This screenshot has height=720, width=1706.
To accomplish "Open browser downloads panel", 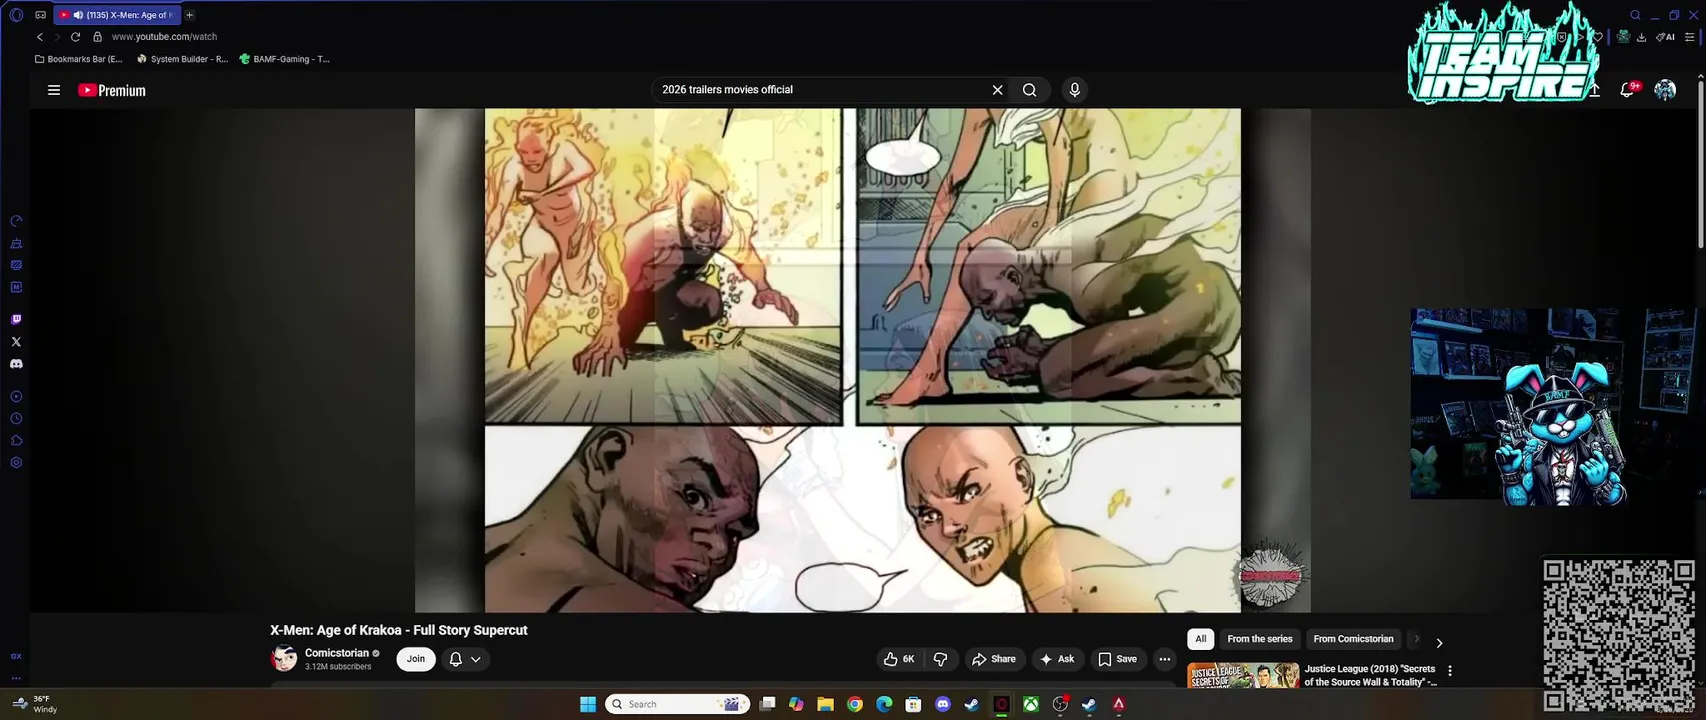I will [x=1641, y=37].
